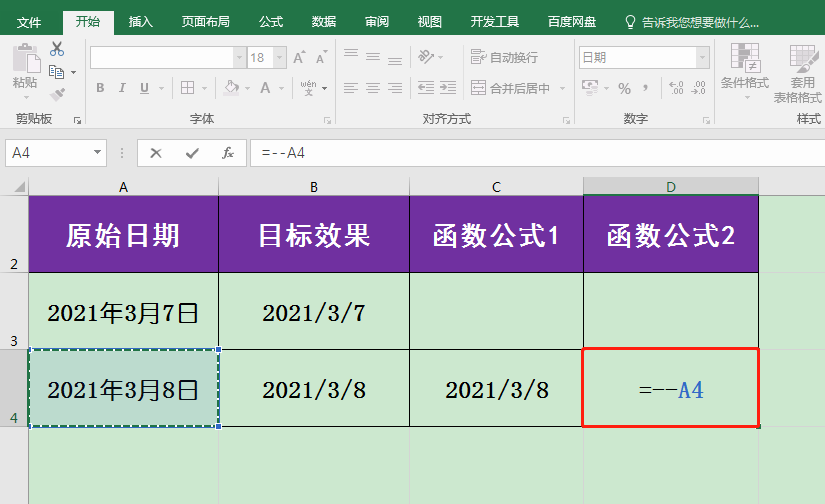Open the Name Box dropdown arrow
Screen dimensions: 825x504
pyautogui.click(x=97, y=153)
